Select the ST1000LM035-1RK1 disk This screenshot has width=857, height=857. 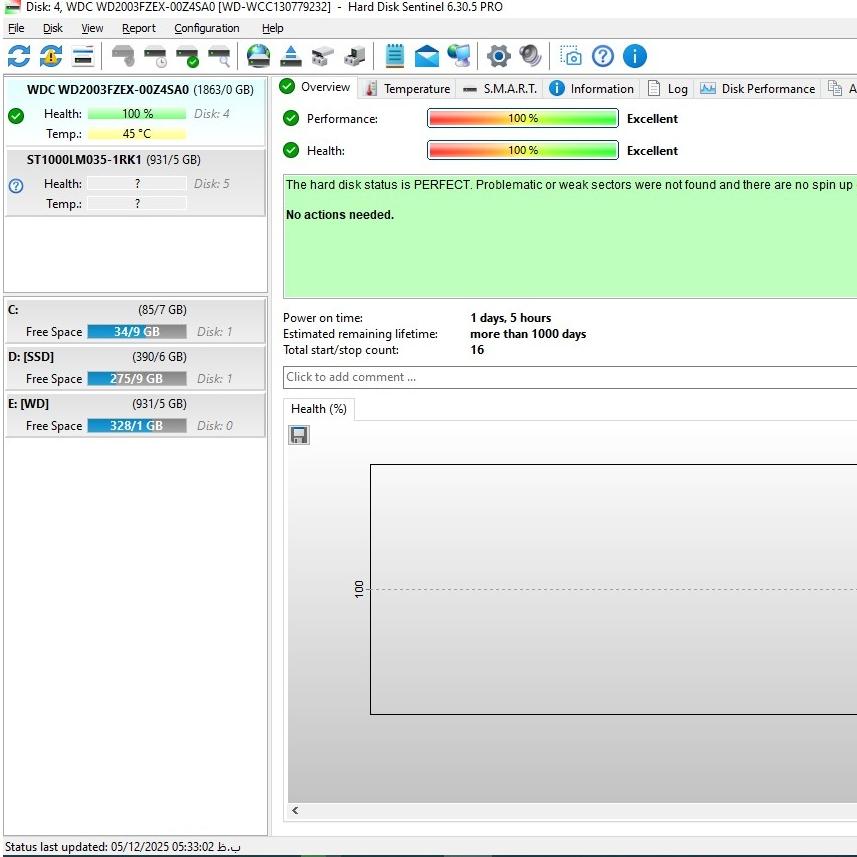click(113, 160)
